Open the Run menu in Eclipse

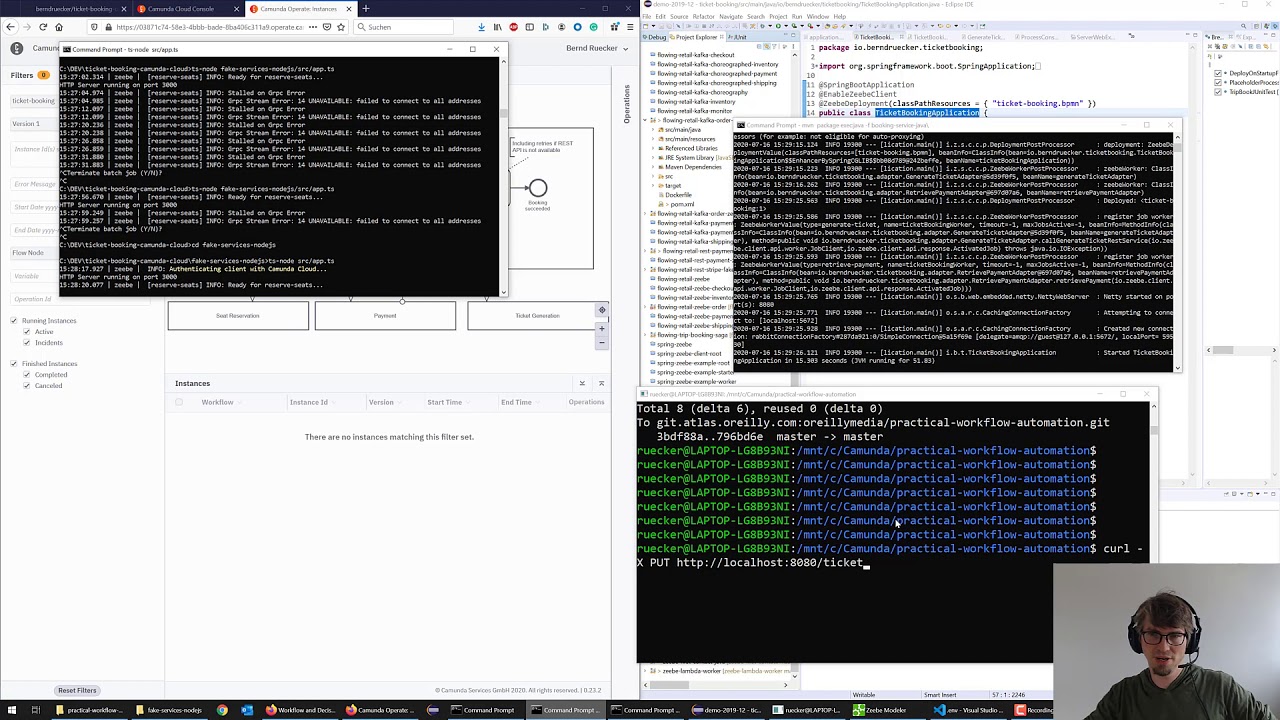797,17
